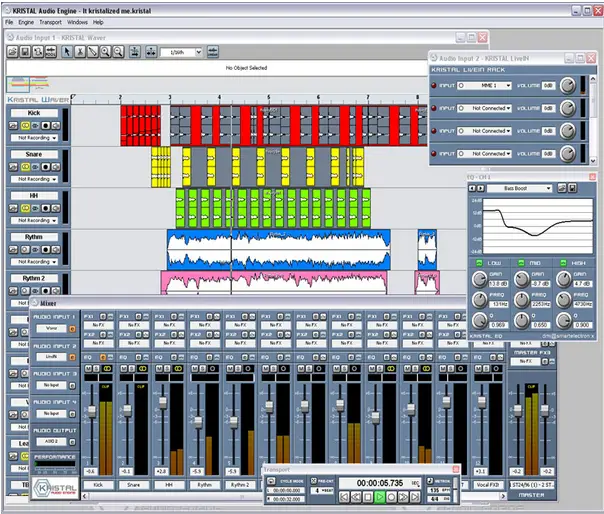The image size is (604, 514).
Task: Click the LOW gain 13.8 dB value field
Action: tap(498, 284)
